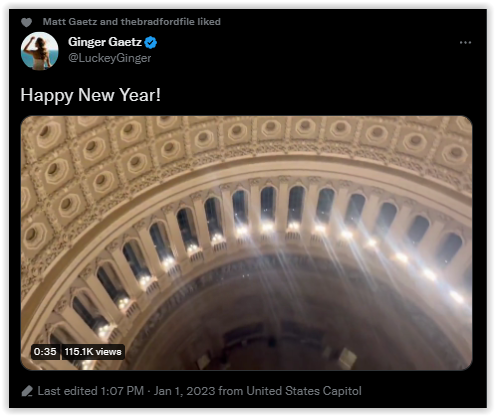The width and height of the screenshot is (495, 416).
Task: Click the 115.1K views counter
Action: click(93, 352)
